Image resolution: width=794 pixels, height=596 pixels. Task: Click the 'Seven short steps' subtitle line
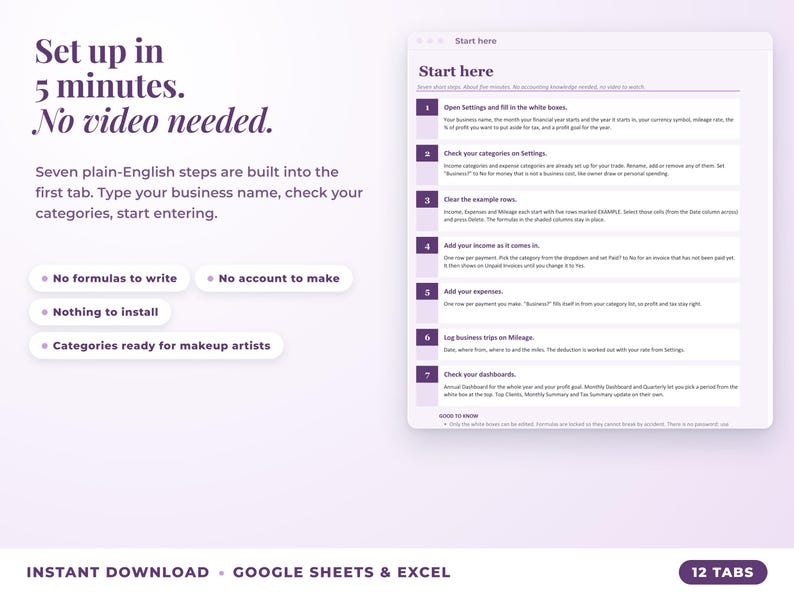pos(531,87)
